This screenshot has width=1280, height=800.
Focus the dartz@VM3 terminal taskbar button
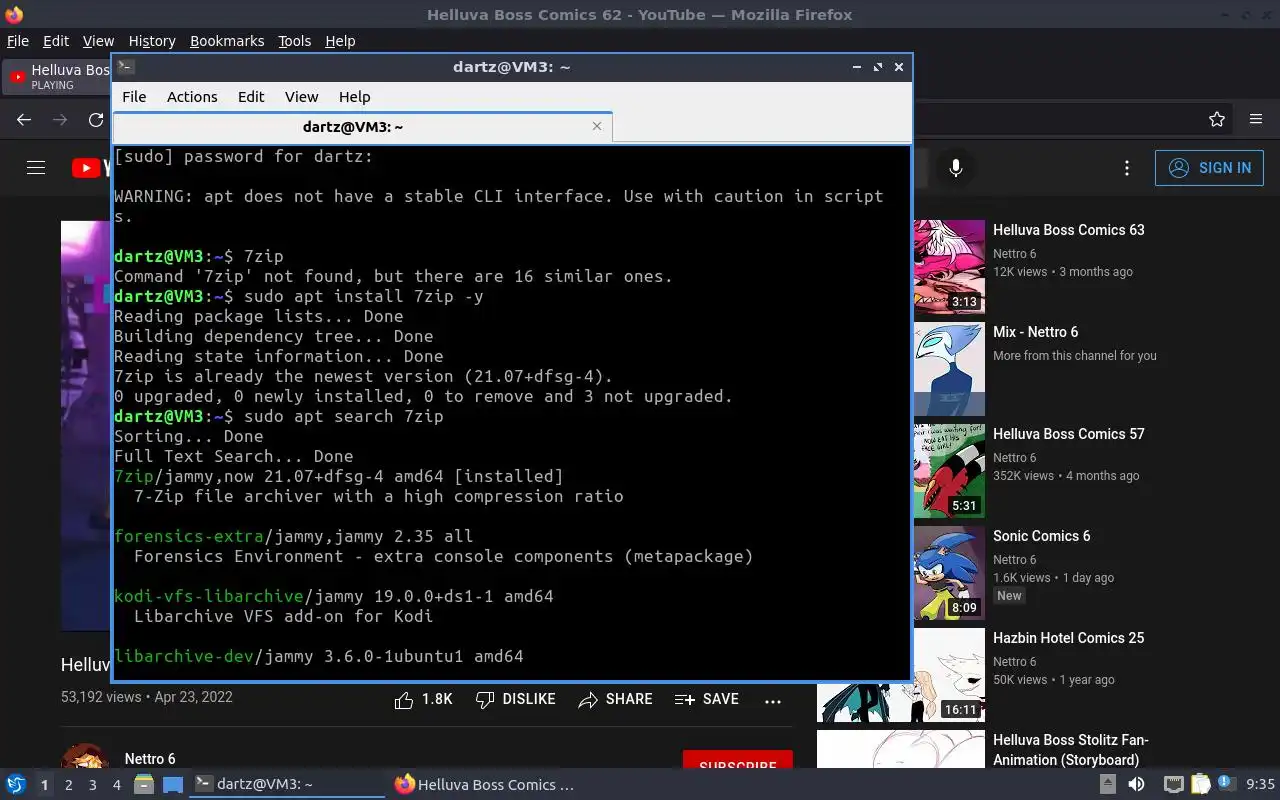(x=288, y=785)
